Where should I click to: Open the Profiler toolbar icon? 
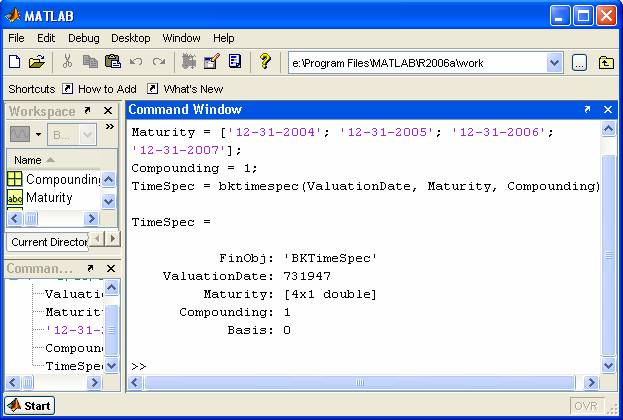[x=235, y=62]
